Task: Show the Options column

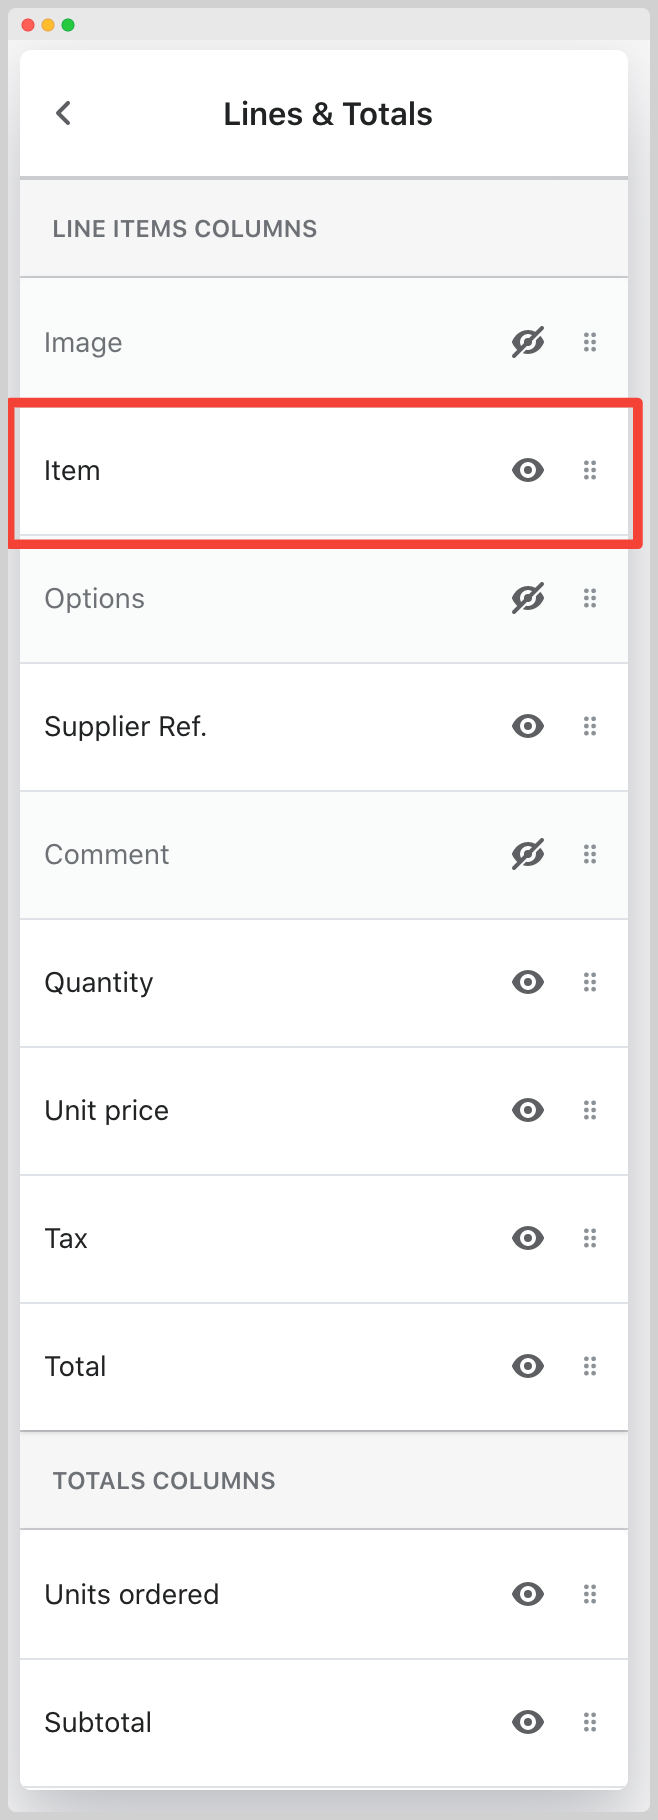Action: tap(527, 598)
